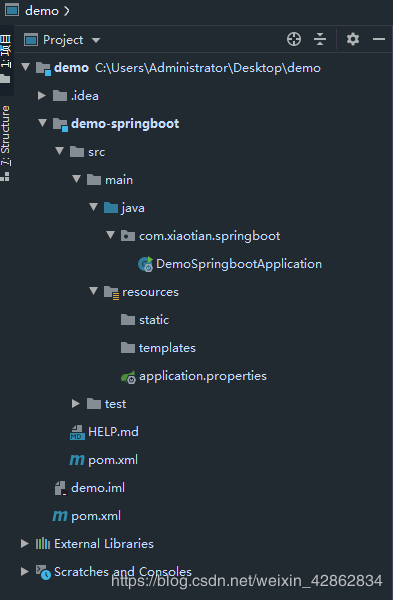Click the Maven icon of demo-springboot pom.xml
Image resolution: width=393 pixels, height=600 pixels.
pyautogui.click(x=77, y=460)
